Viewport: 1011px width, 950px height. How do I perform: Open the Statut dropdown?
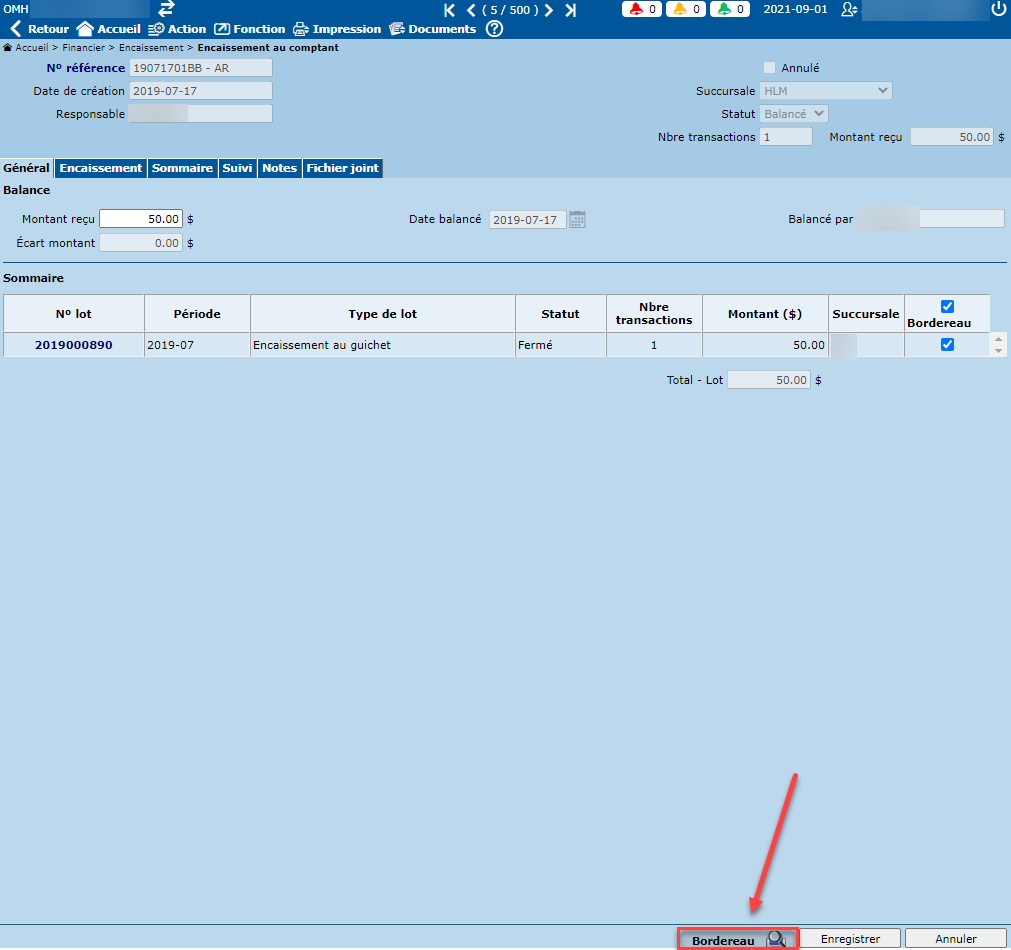point(794,114)
